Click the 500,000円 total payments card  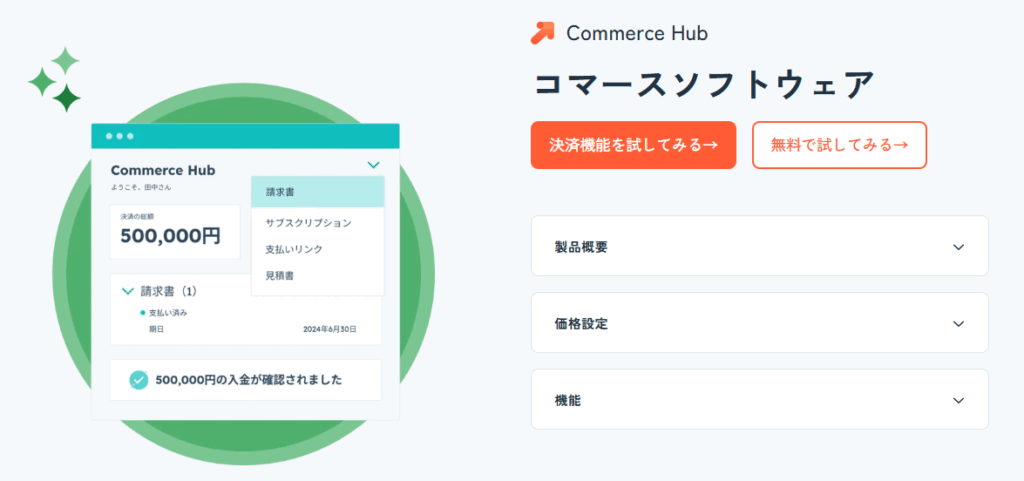(x=175, y=232)
